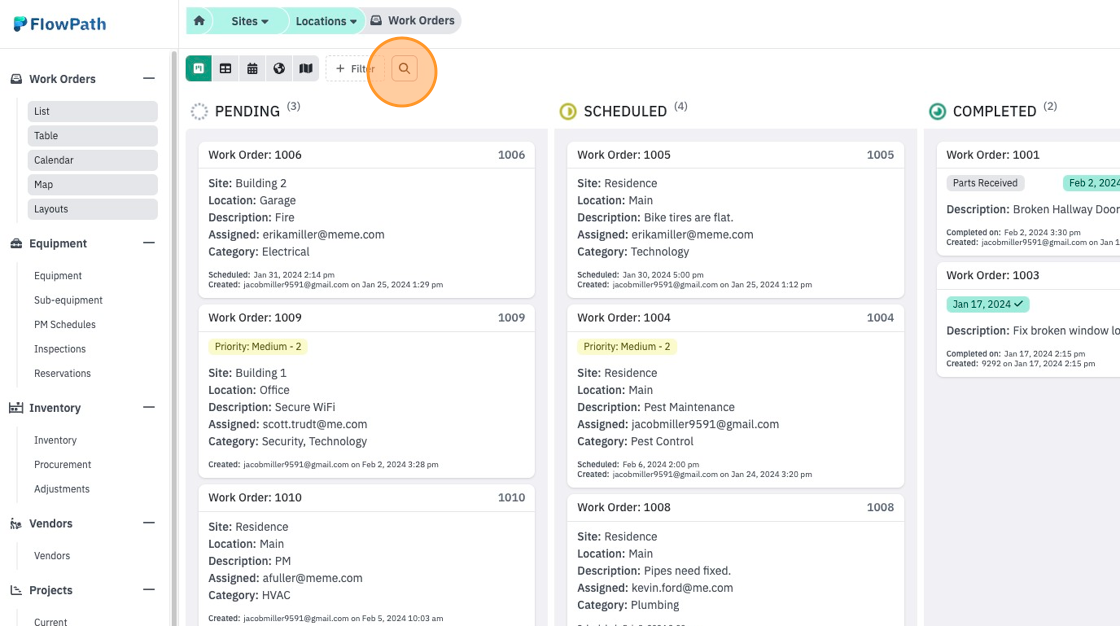Click the Priority Medium badge on 1004

click(626, 347)
